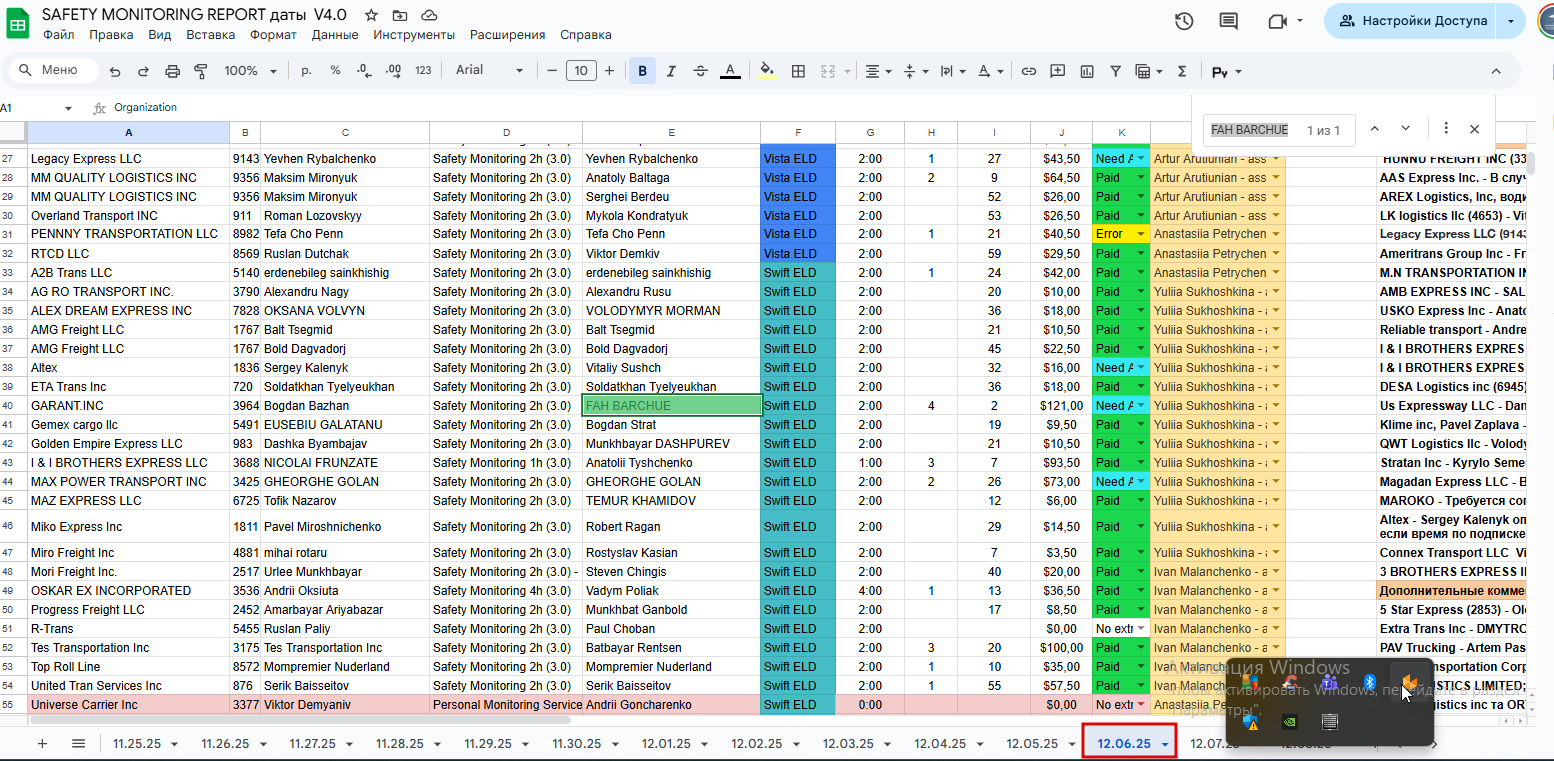Open the text rotation dropdown

(990, 71)
